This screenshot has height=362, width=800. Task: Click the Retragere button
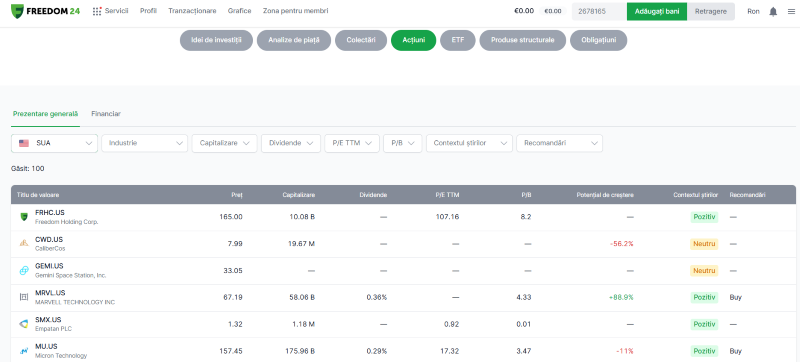(711, 11)
